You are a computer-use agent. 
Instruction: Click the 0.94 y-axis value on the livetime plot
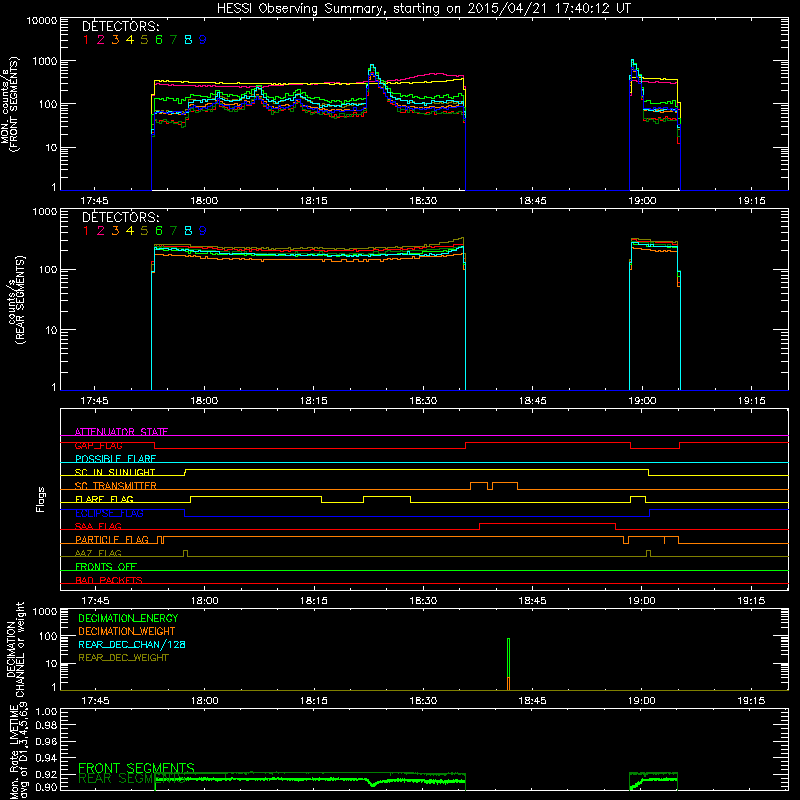tap(46, 758)
